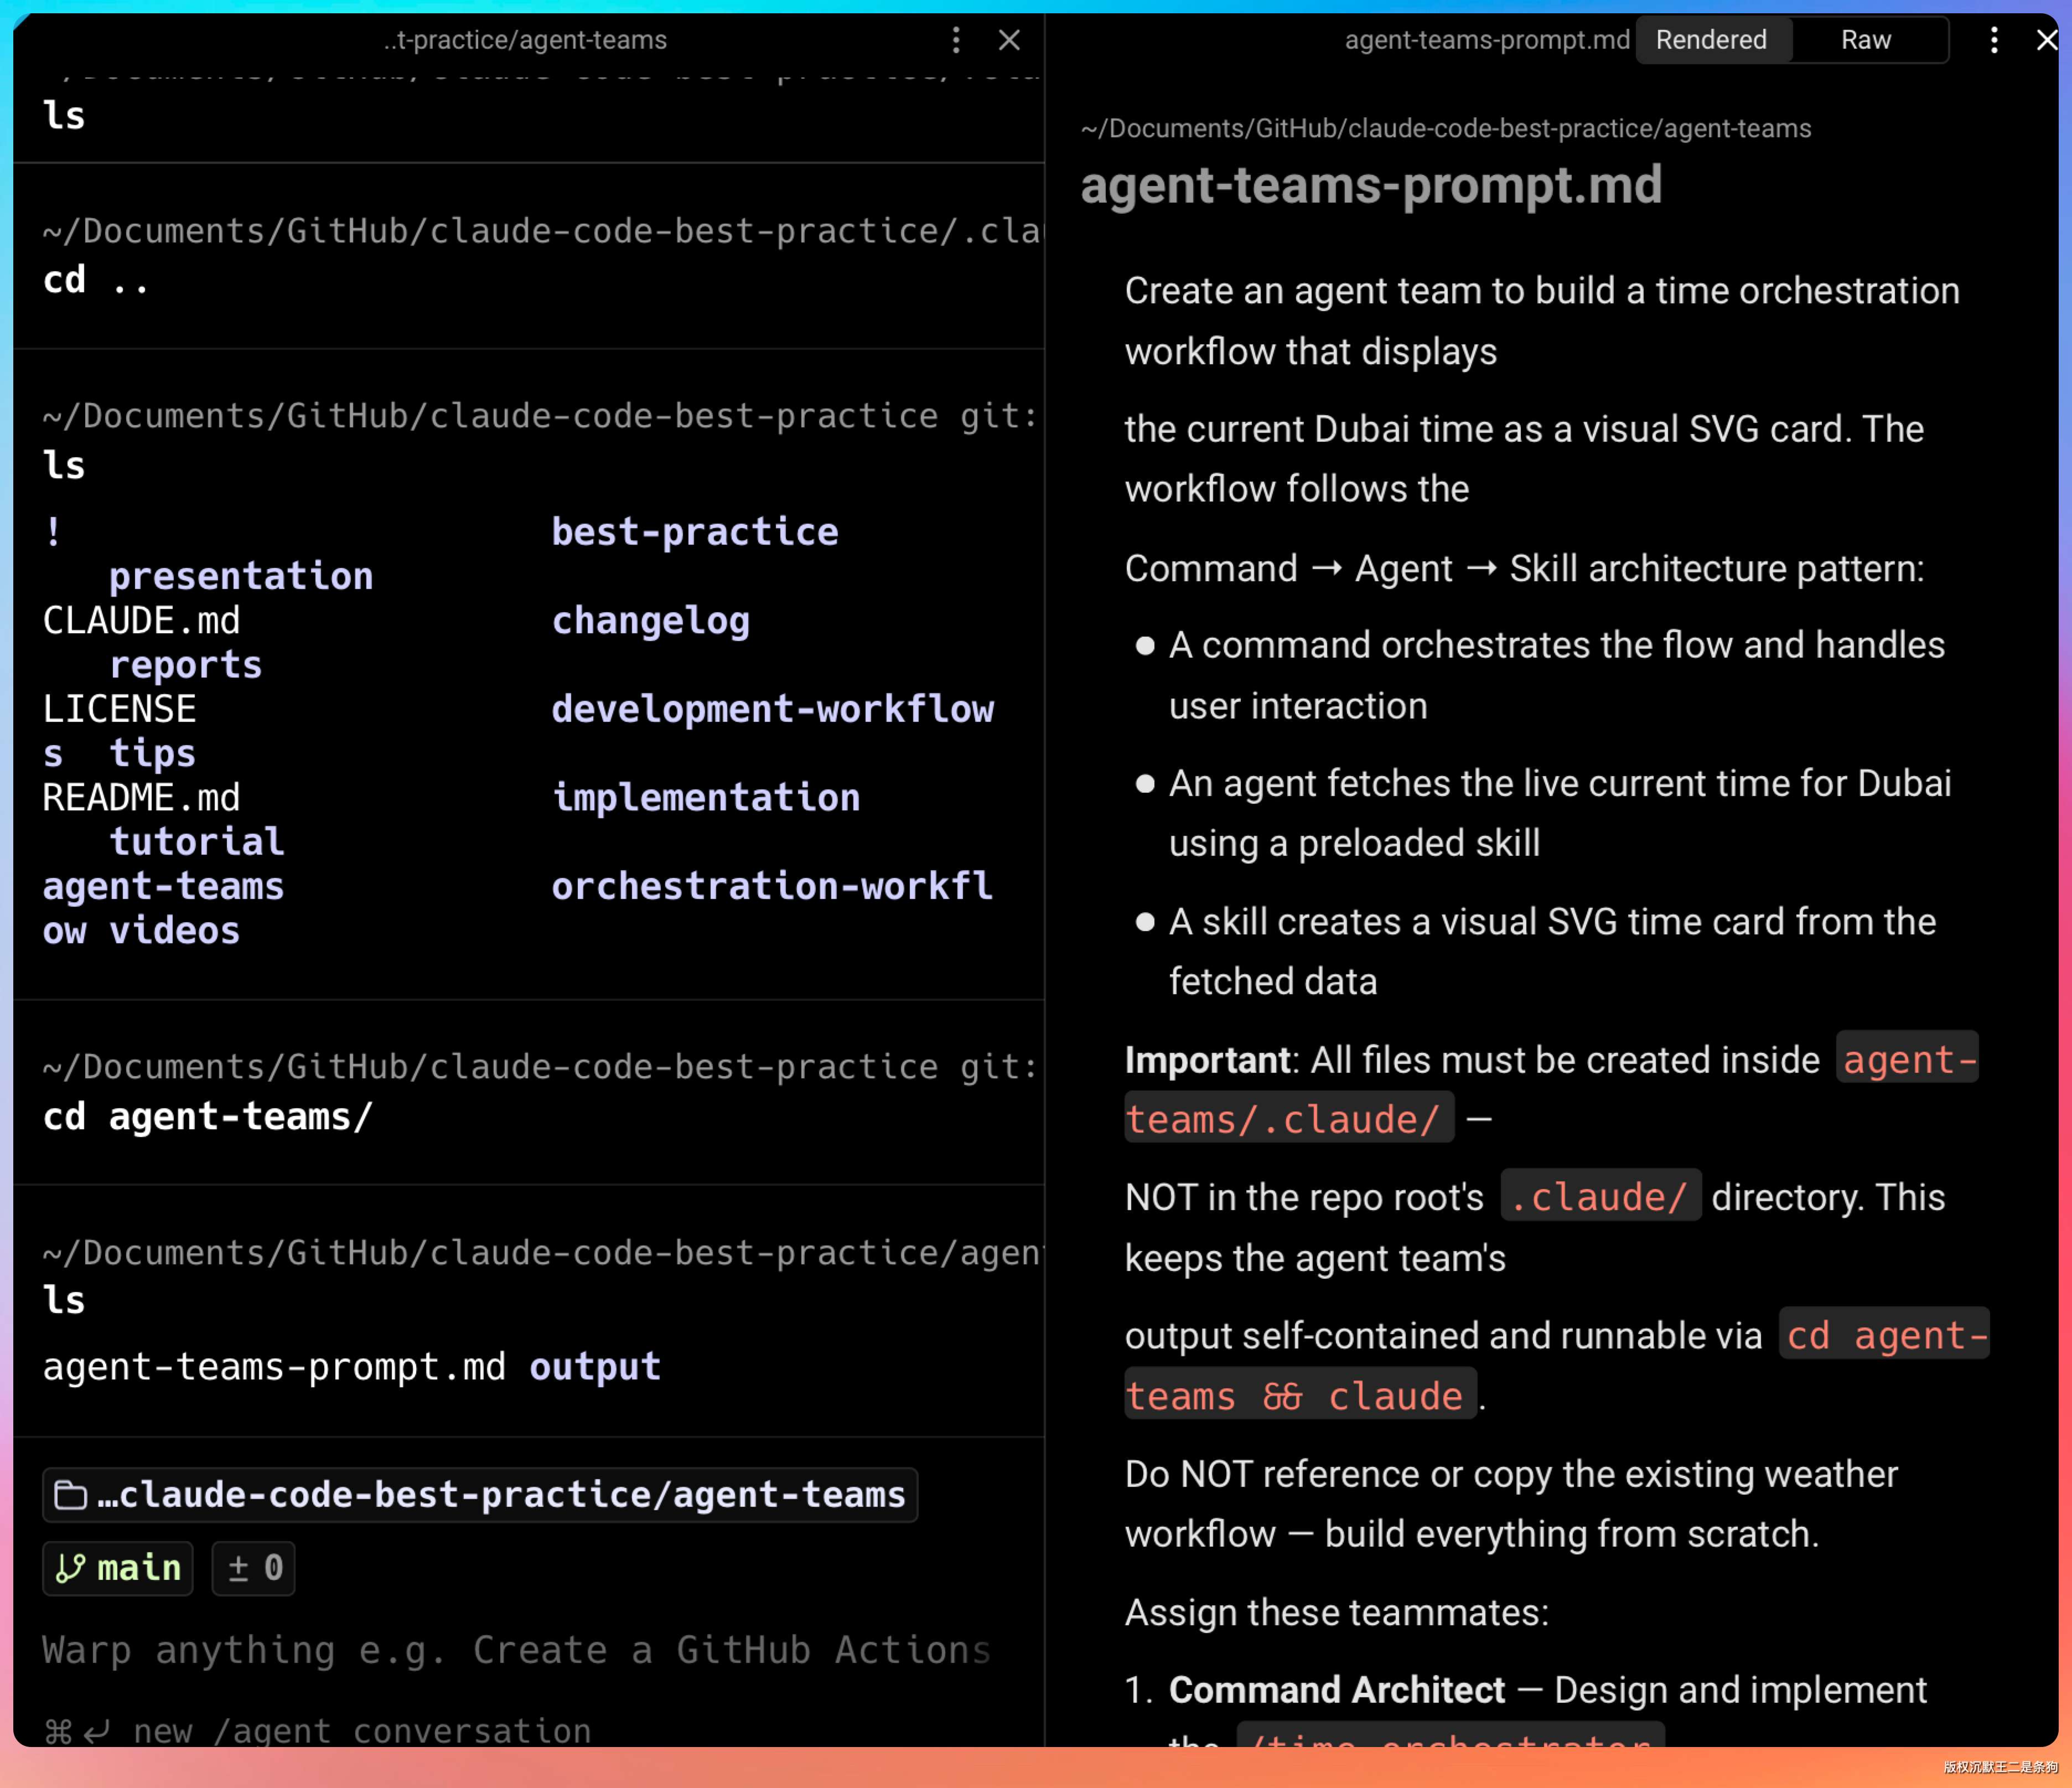The height and width of the screenshot is (1788, 2072).
Task: Focus the 'Warp anything' input field
Action: (x=516, y=1650)
